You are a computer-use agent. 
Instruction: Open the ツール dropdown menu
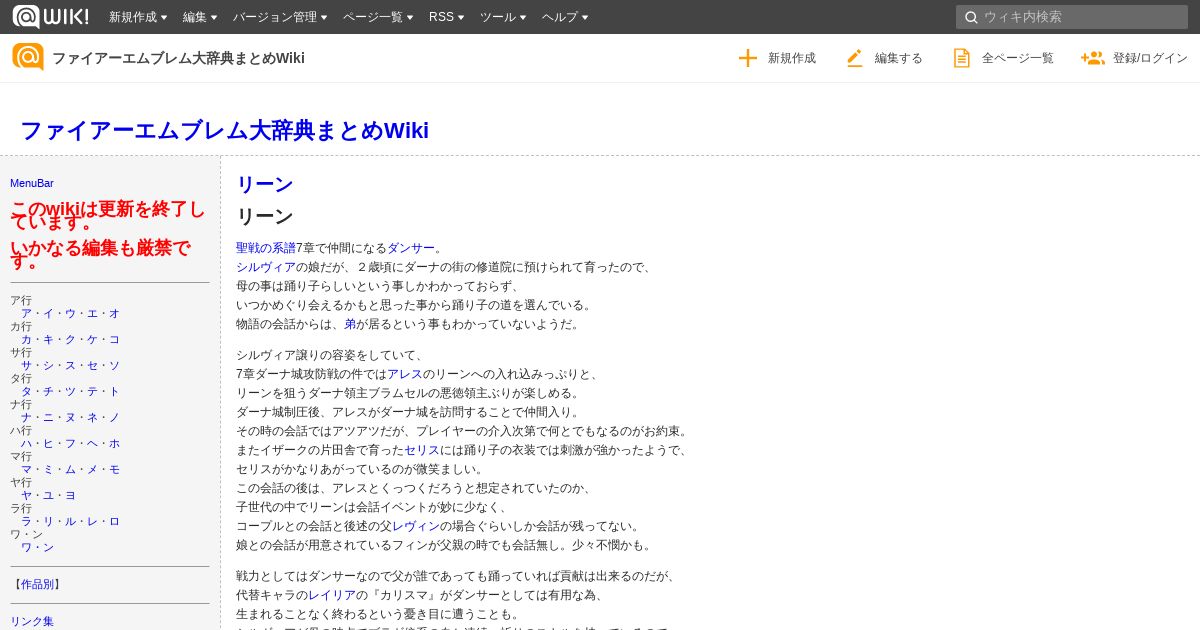[503, 17]
